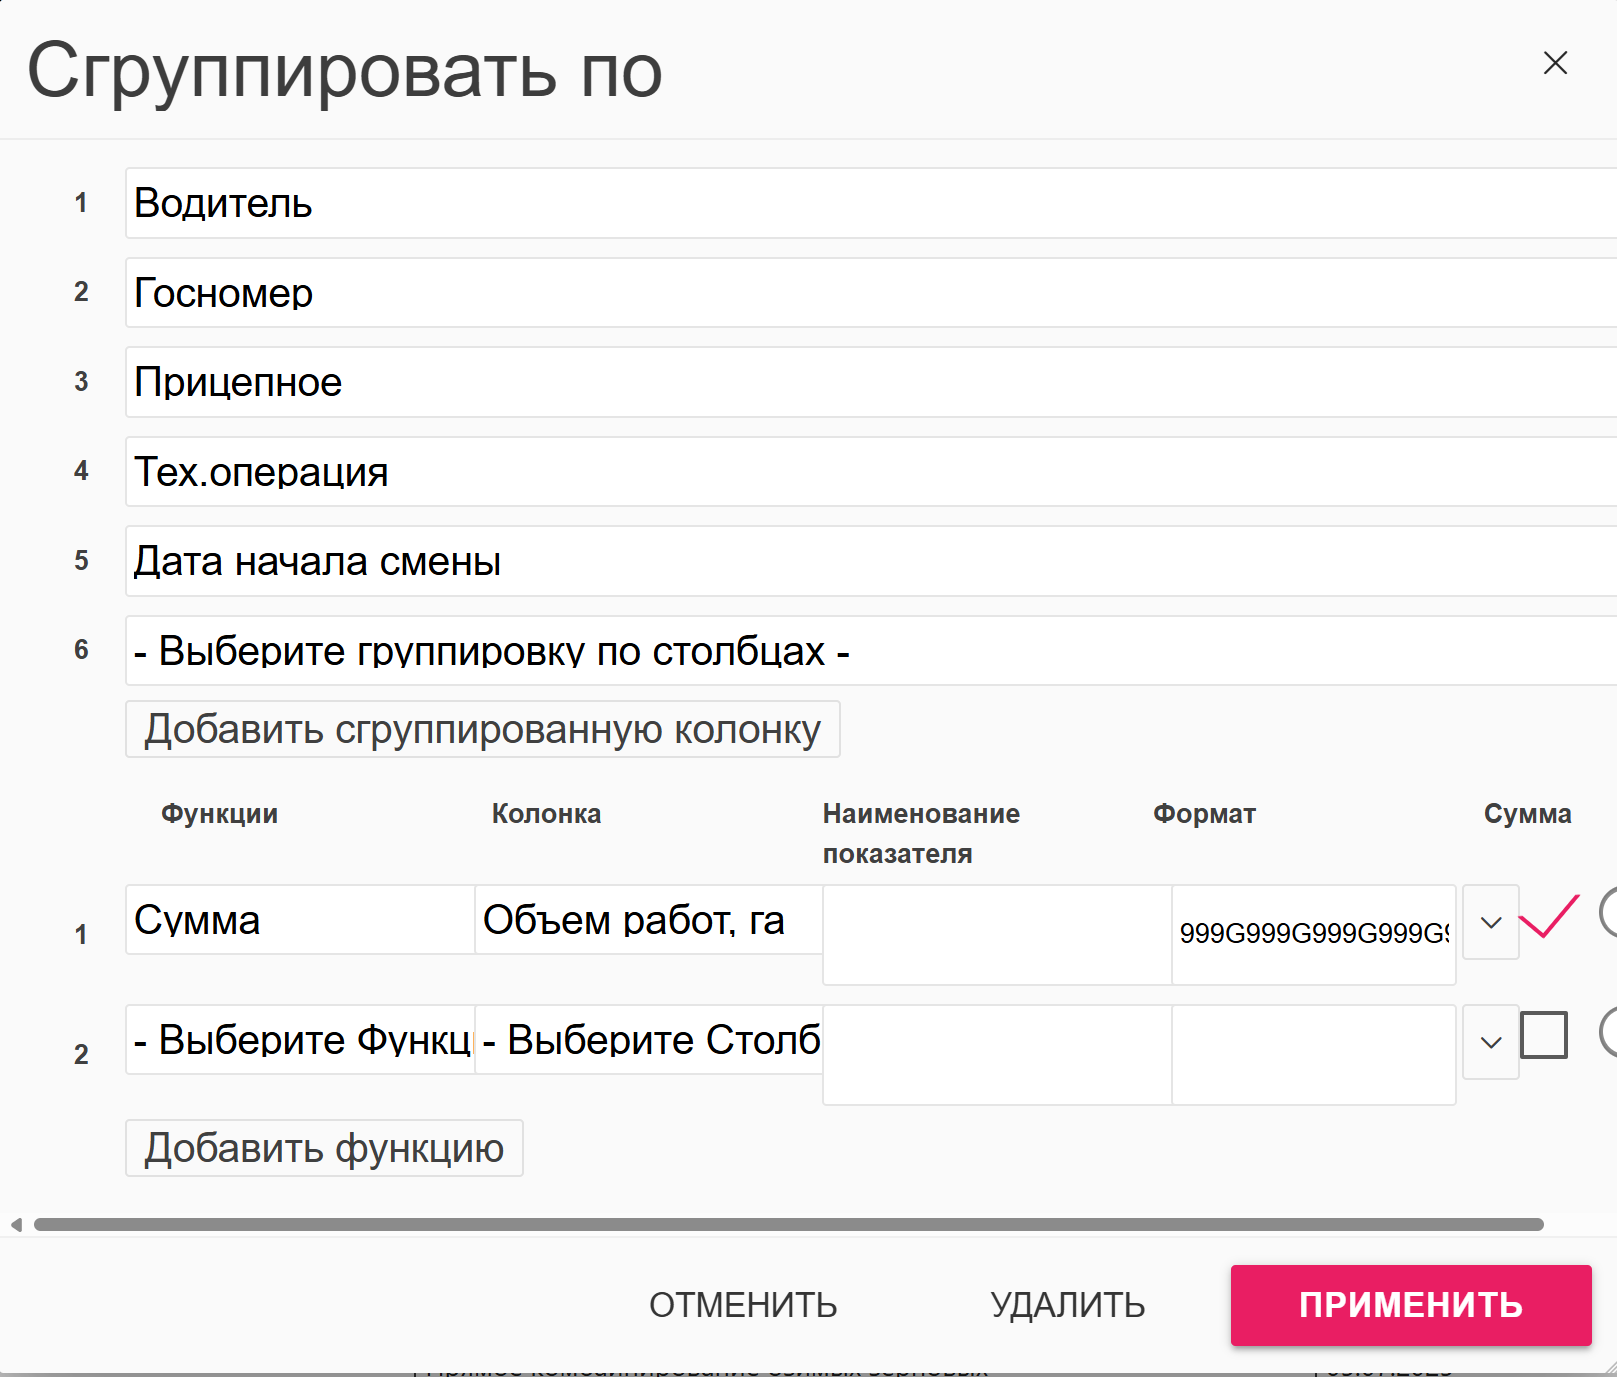Select the empty Выберите группировку по столбцах field
This screenshot has width=1617, height=1377.
click(x=870, y=651)
